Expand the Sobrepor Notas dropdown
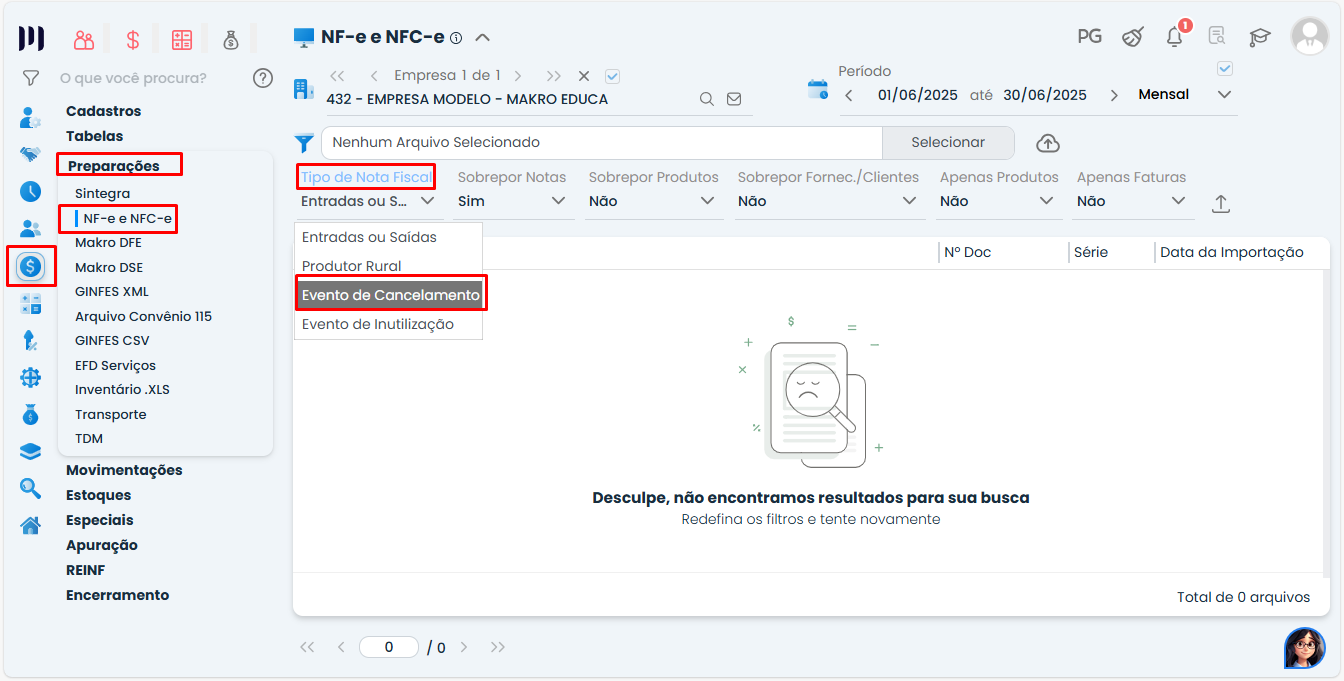This screenshot has width=1344, height=681. coord(514,201)
